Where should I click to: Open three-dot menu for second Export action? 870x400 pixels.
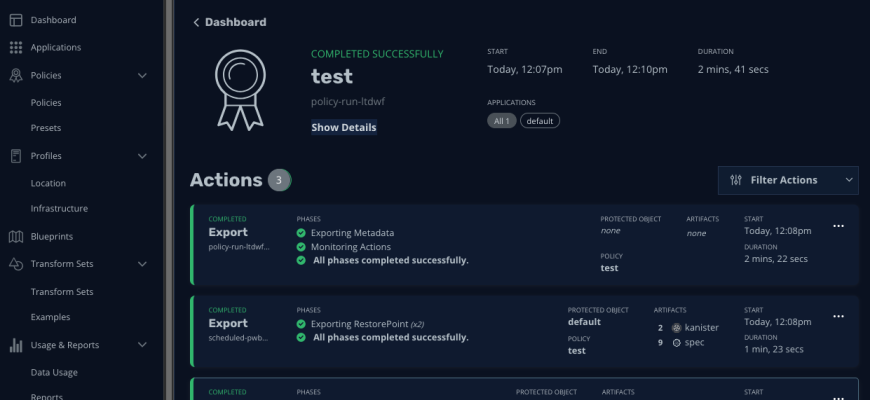838,316
